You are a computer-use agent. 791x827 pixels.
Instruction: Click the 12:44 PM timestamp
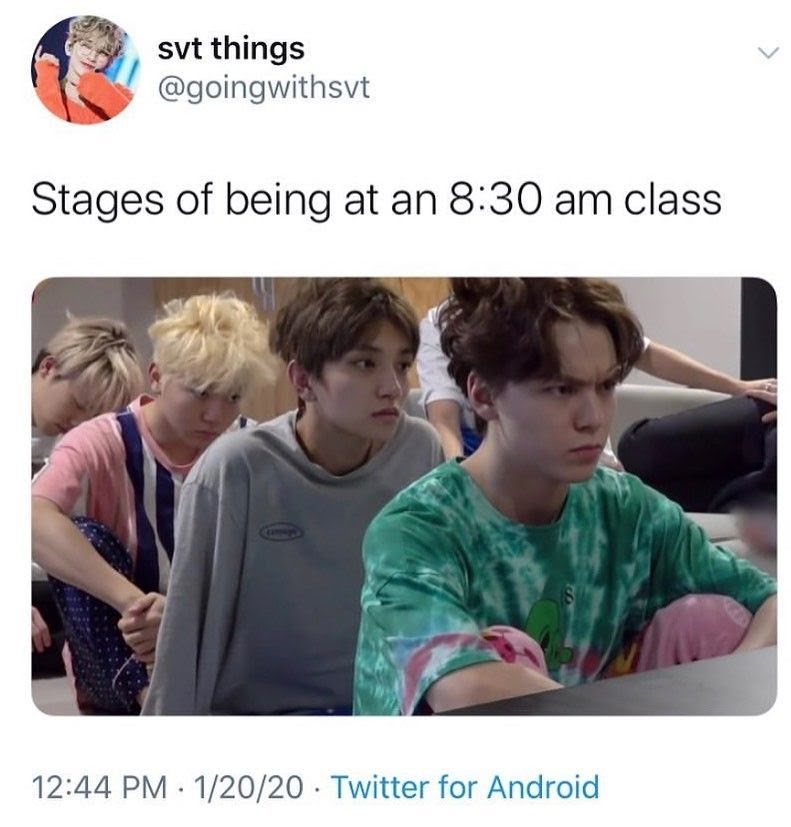pyautogui.click(x=98, y=787)
